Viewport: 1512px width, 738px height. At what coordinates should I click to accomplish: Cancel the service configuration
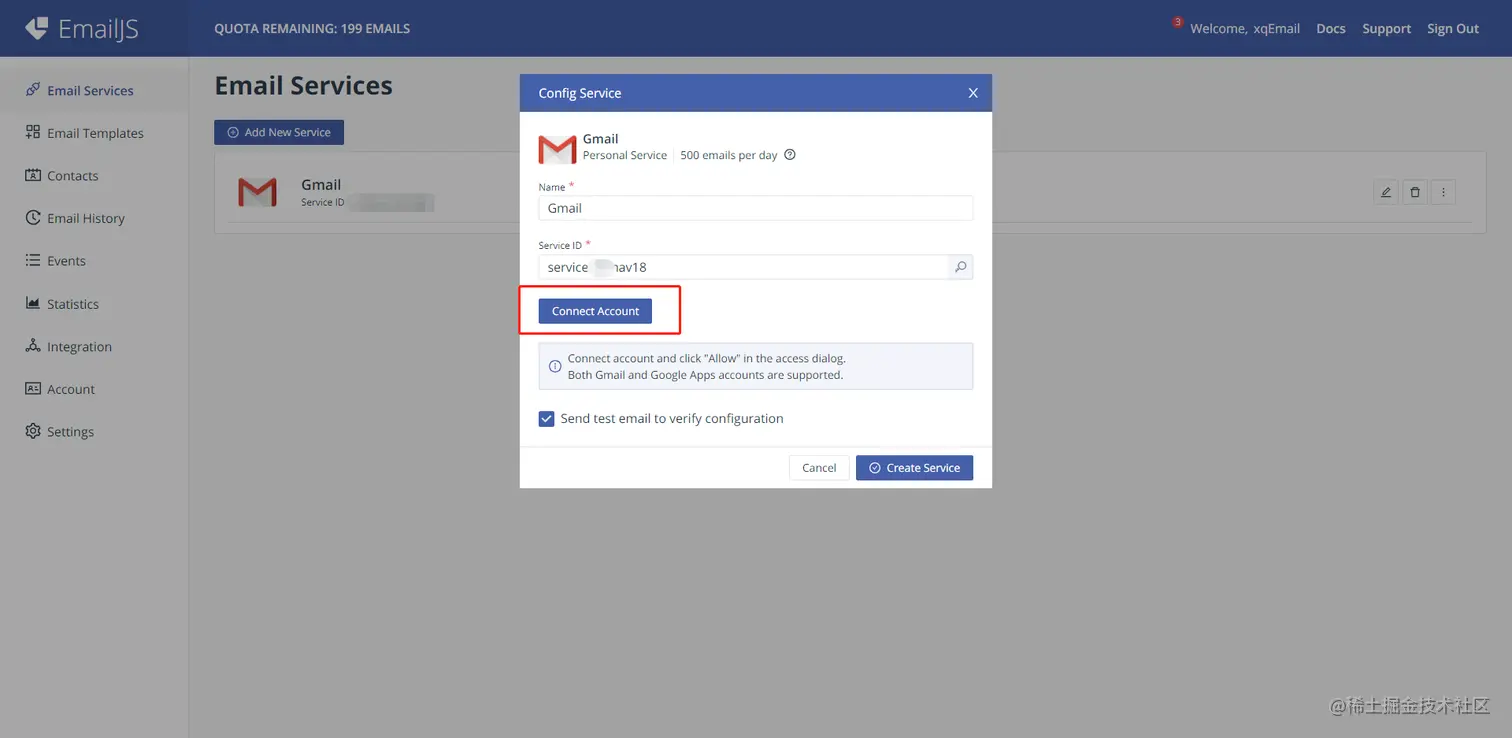coord(819,468)
